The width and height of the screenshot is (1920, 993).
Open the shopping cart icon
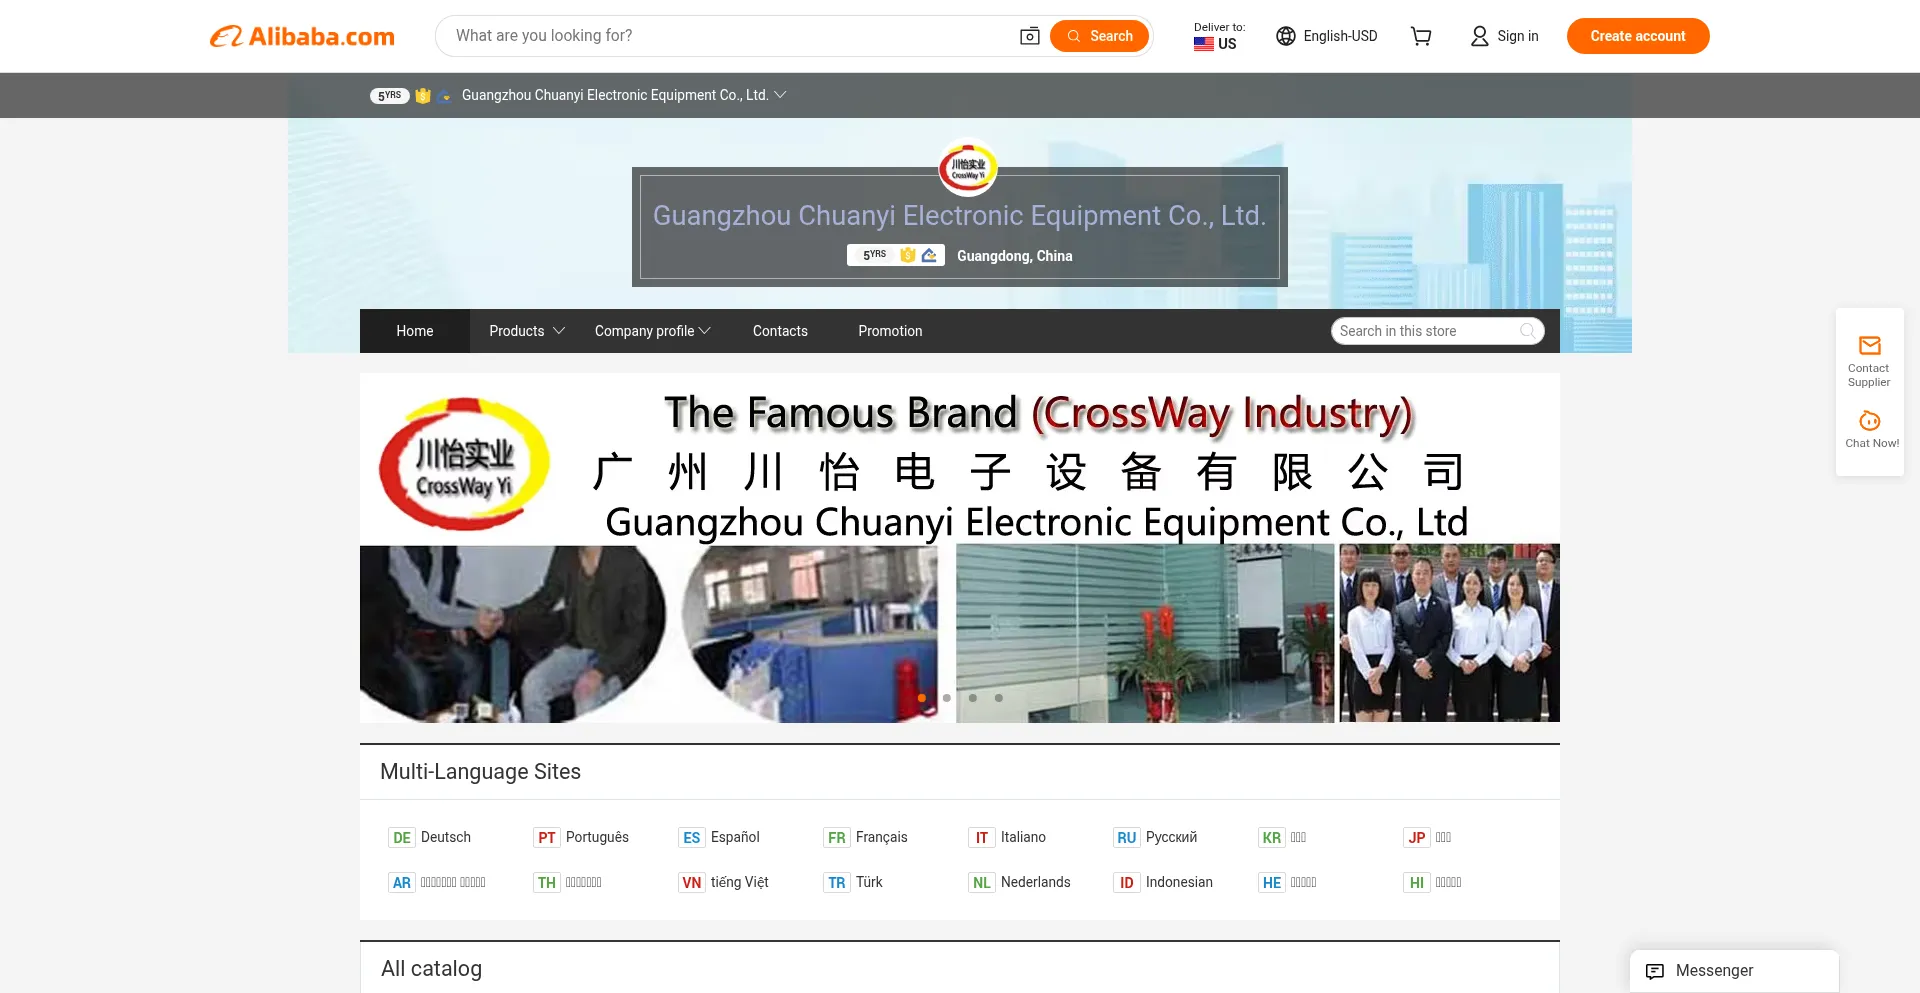[x=1420, y=36]
